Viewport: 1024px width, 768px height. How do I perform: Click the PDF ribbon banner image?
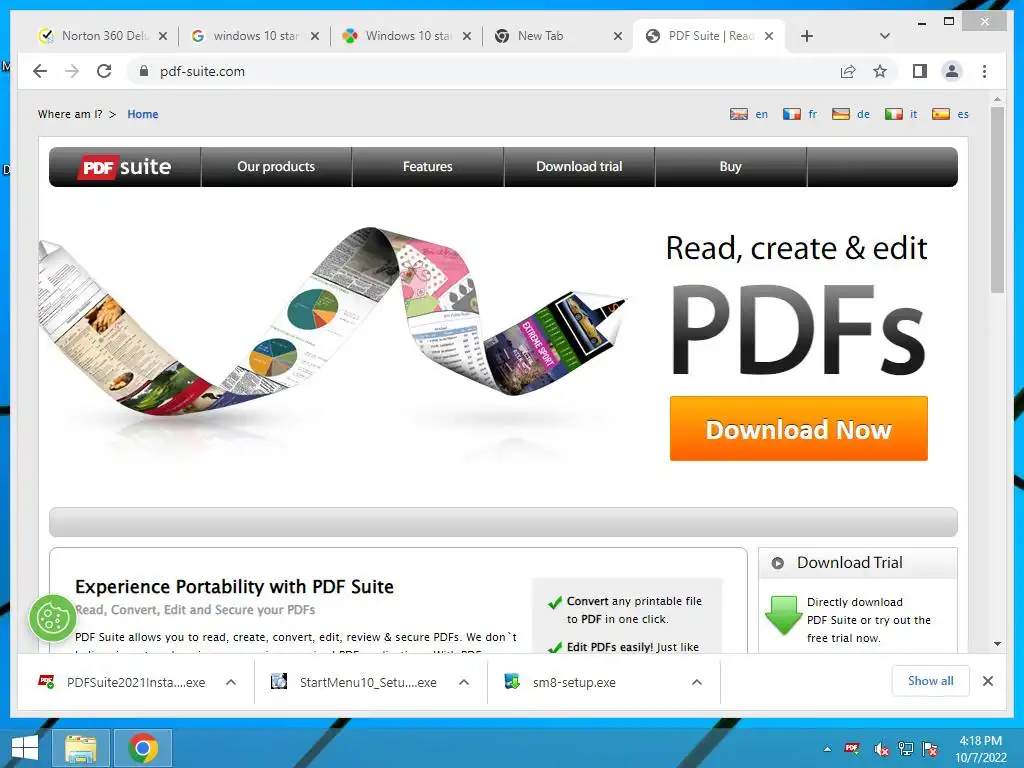(333, 320)
